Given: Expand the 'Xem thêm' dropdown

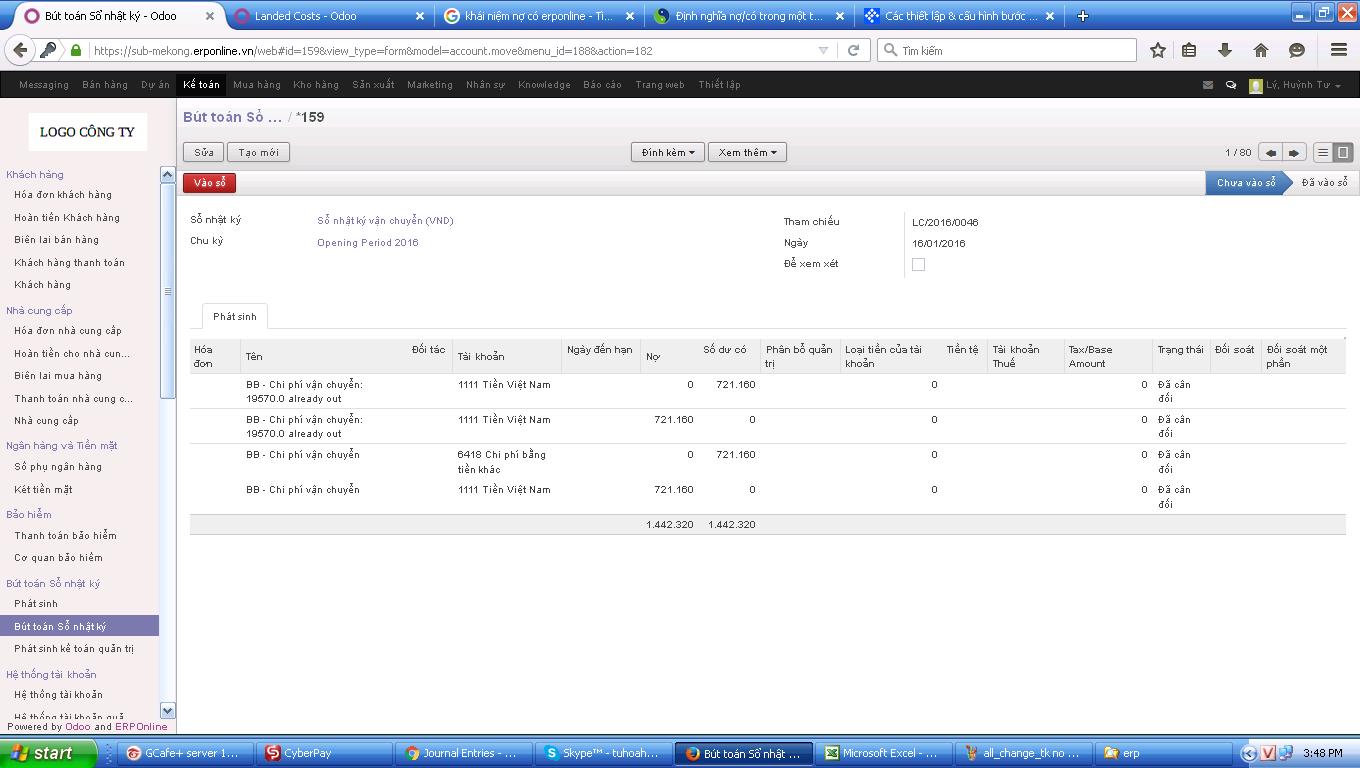Looking at the screenshot, I should [x=747, y=152].
